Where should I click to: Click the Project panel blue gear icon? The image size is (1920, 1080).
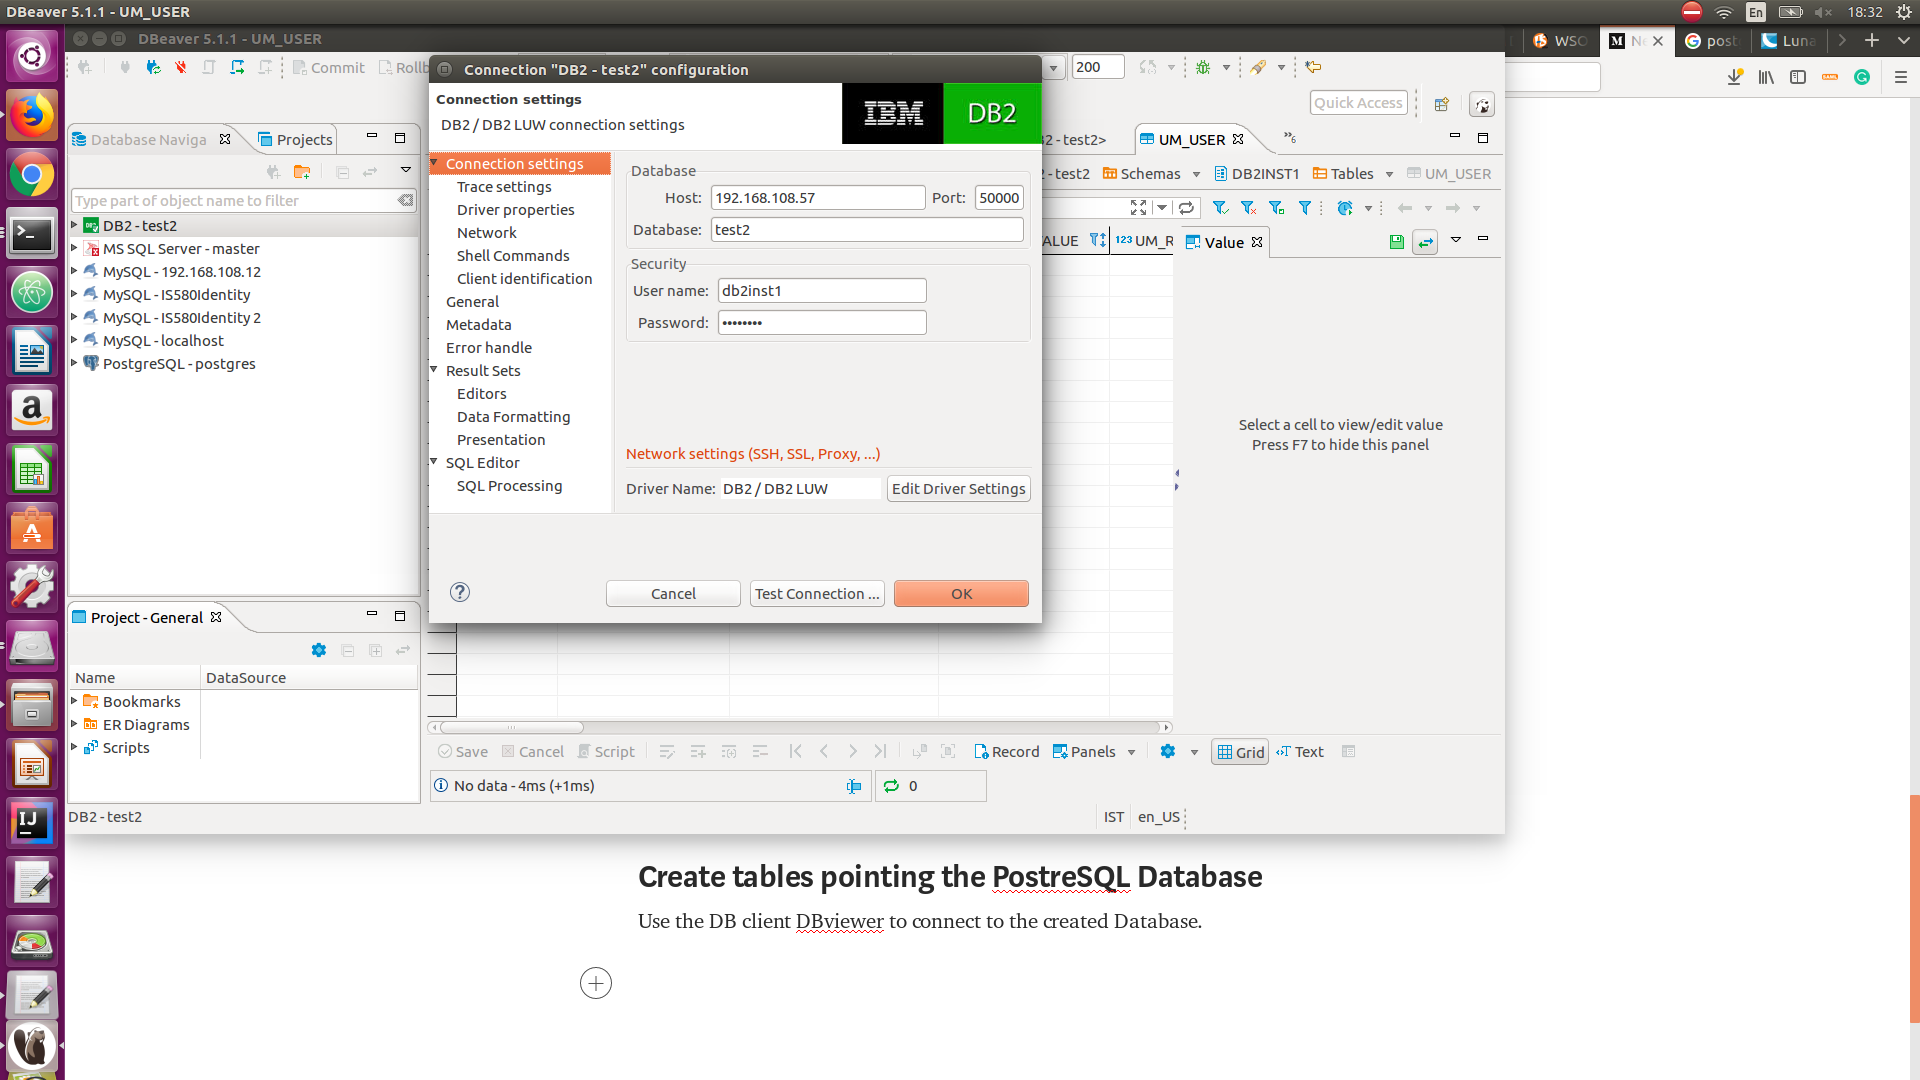(x=319, y=651)
